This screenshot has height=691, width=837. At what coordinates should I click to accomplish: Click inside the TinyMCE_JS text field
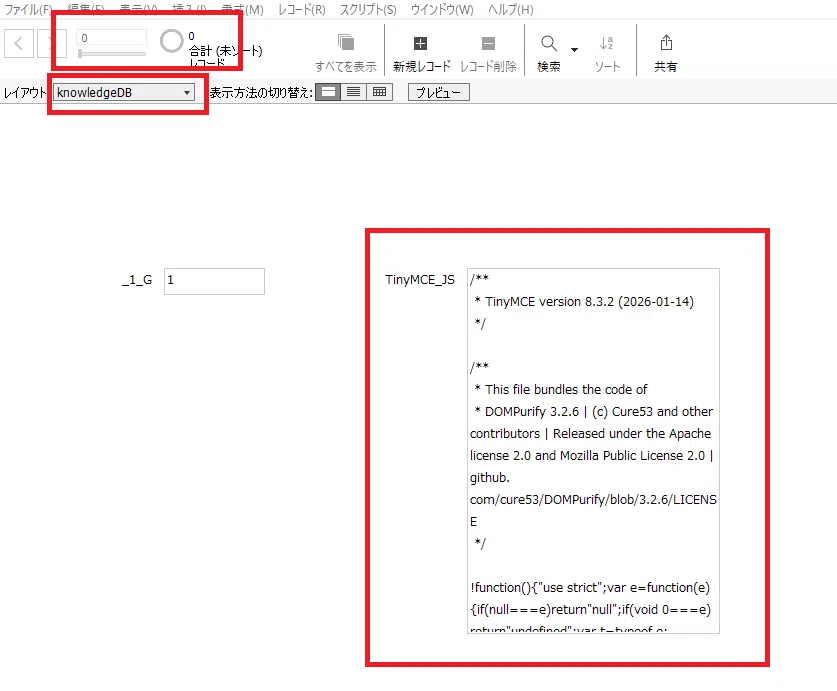tap(593, 451)
